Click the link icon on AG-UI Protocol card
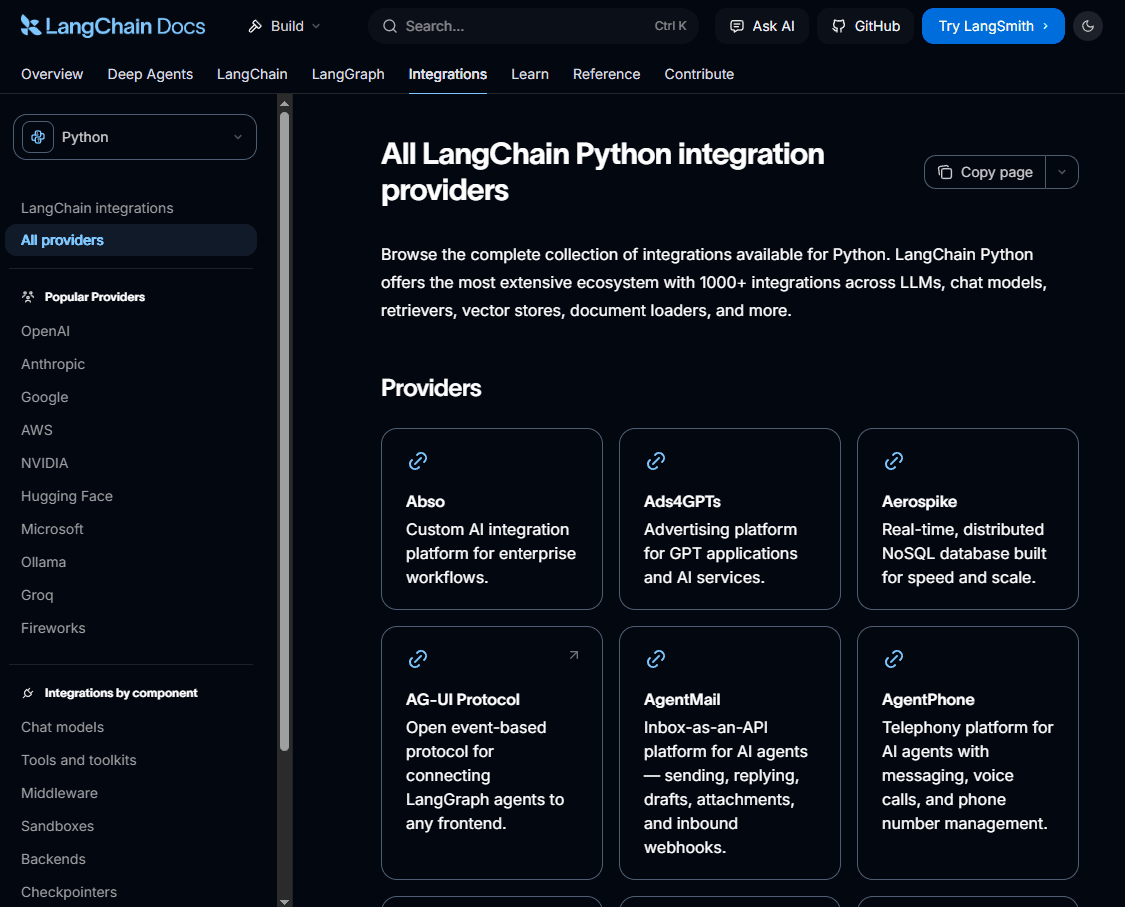The height and width of the screenshot is (907, 1125). coord(418,659)
